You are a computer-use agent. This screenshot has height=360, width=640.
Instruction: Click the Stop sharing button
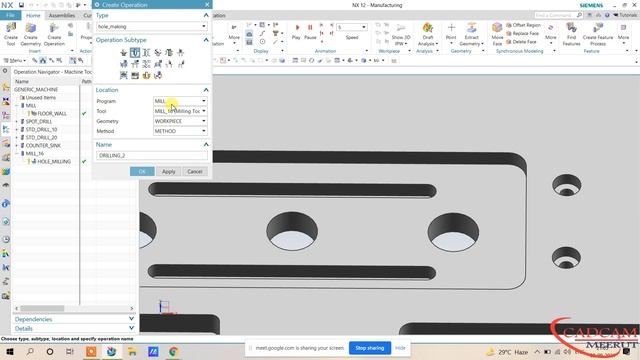(370, 348)
